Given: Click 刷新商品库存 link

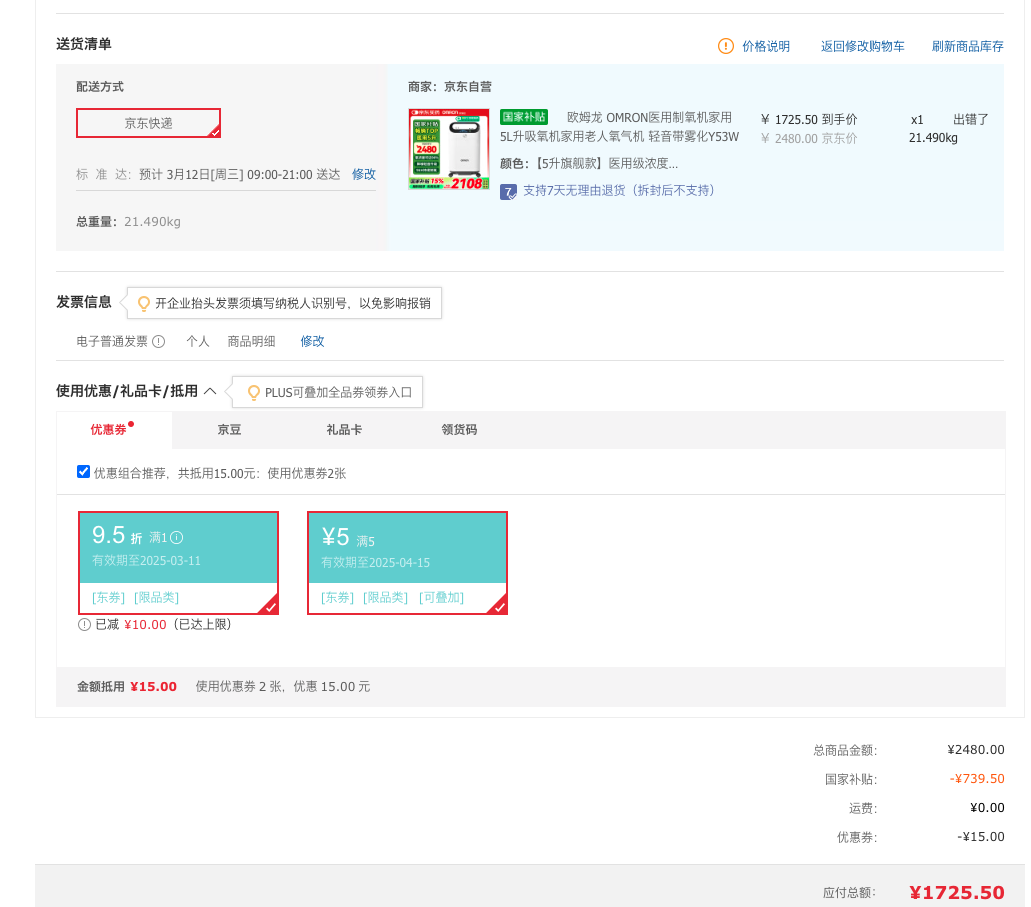Looking at the screenshot, I should pyautogui.click(x=967, y=46).
